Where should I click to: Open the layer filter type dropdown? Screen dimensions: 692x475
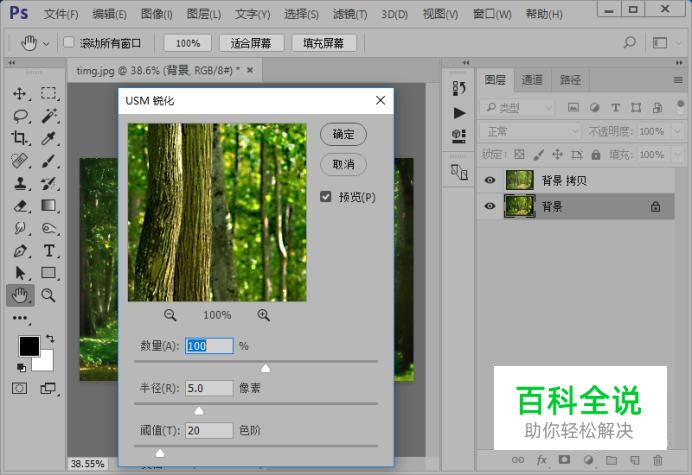(x=517, y=107)
